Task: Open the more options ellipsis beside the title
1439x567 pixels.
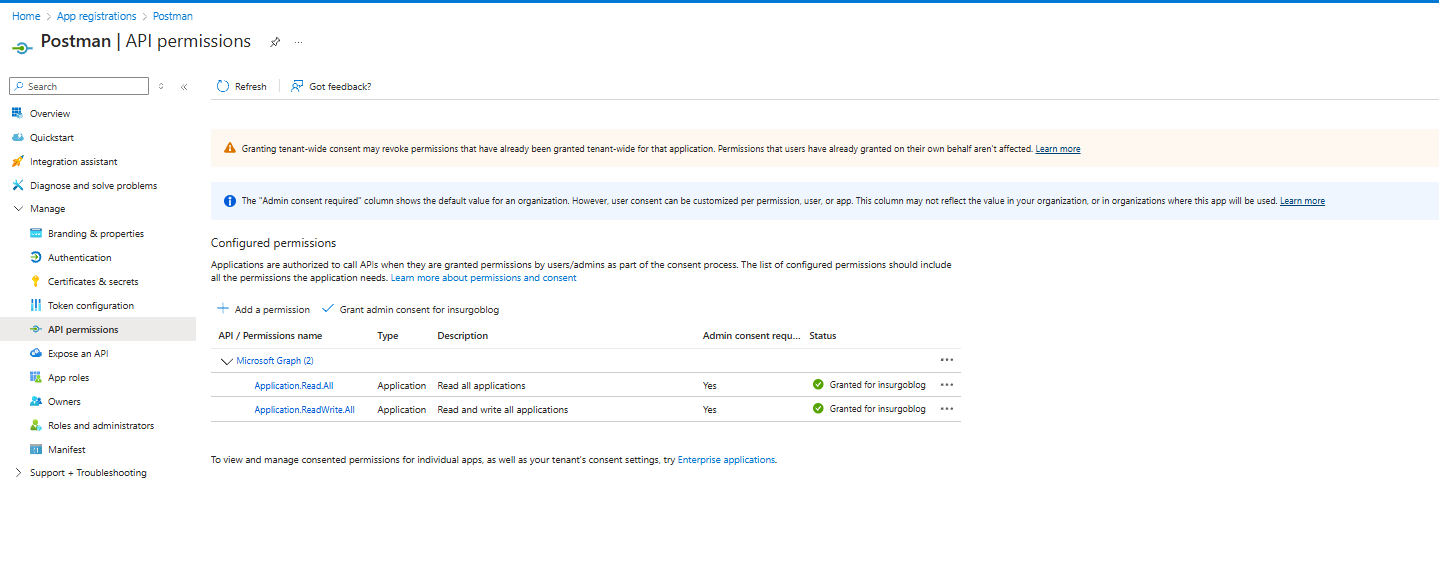Action: coord(298,42)
